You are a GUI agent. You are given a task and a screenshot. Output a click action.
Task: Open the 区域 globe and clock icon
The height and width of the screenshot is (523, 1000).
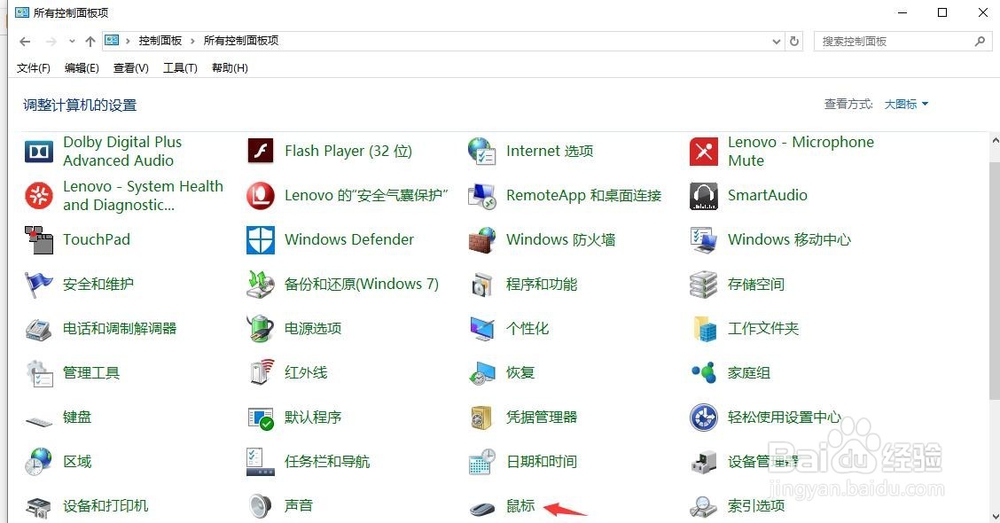(x=39, y=462)
